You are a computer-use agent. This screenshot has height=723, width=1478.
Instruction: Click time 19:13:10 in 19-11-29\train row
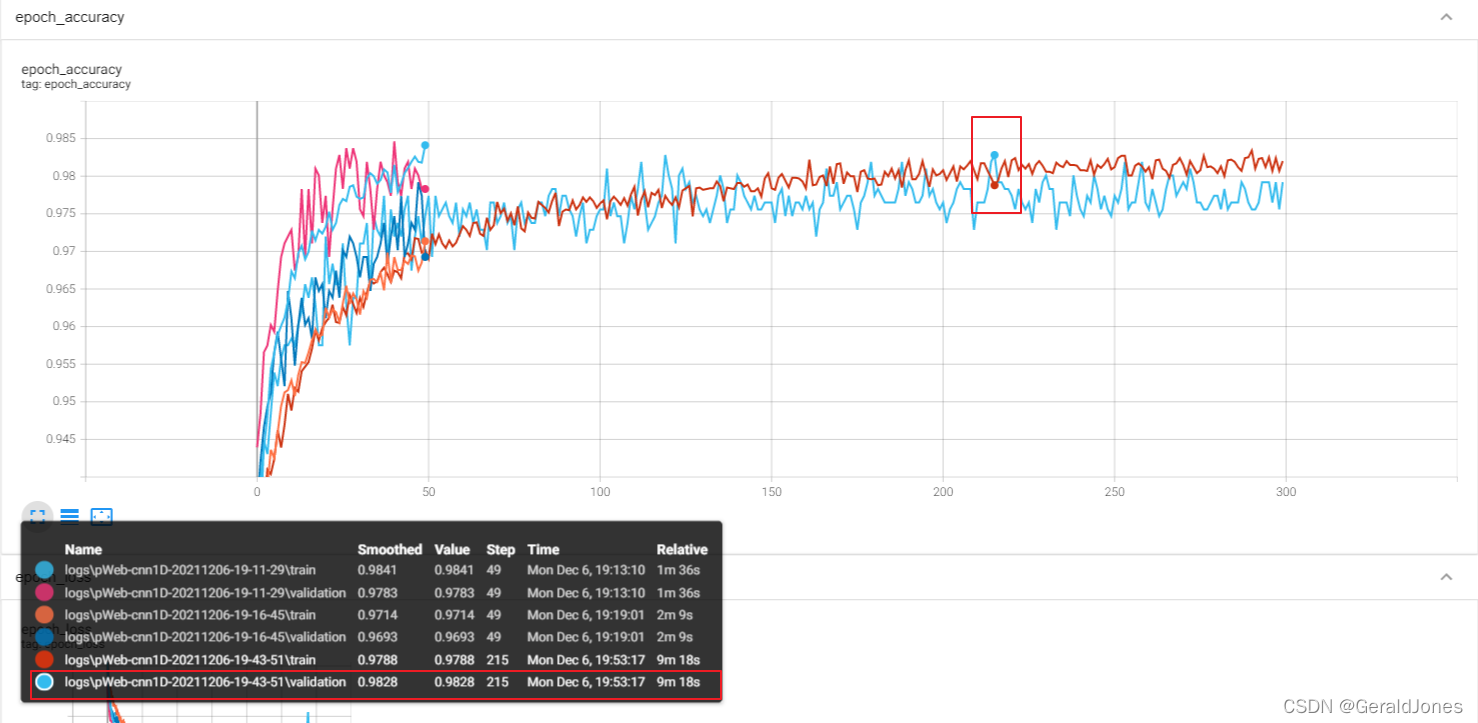tap(586, 570)
